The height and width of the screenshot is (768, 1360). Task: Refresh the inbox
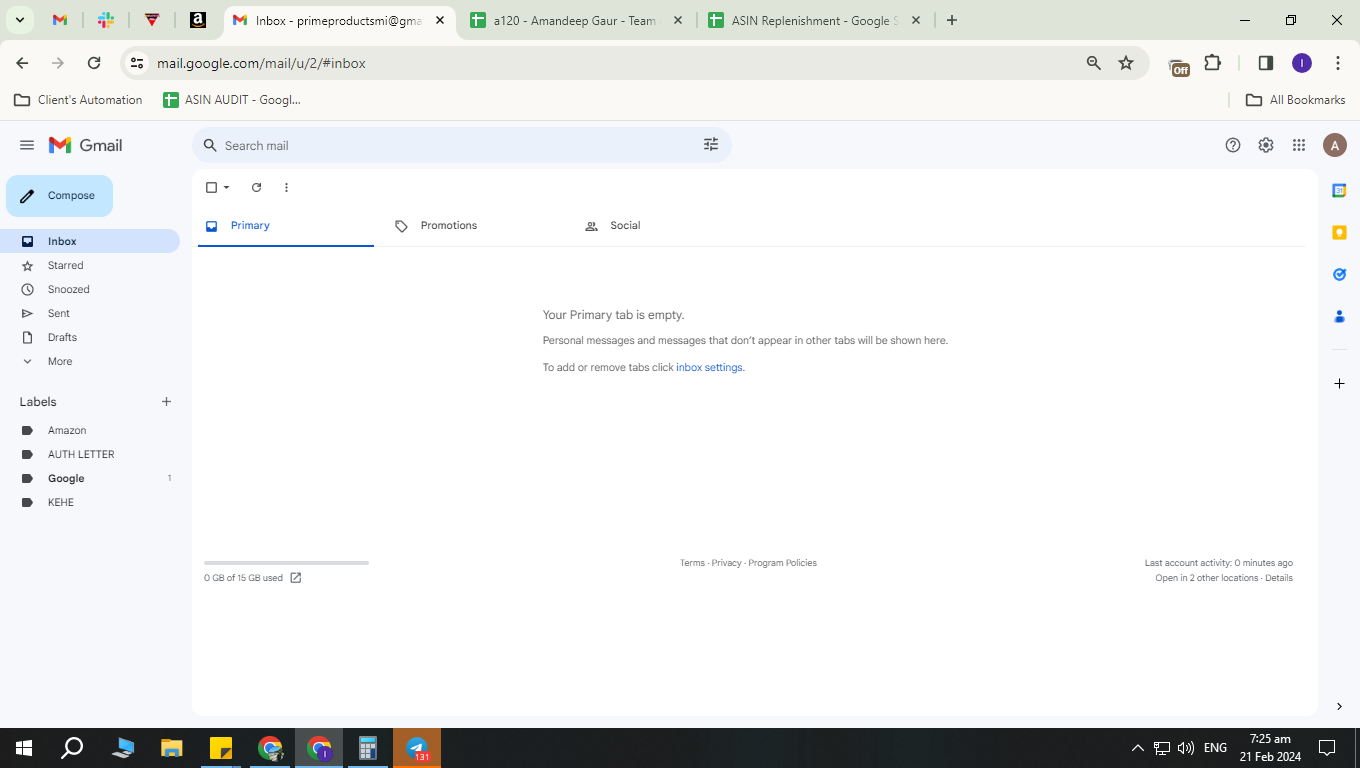256,187
